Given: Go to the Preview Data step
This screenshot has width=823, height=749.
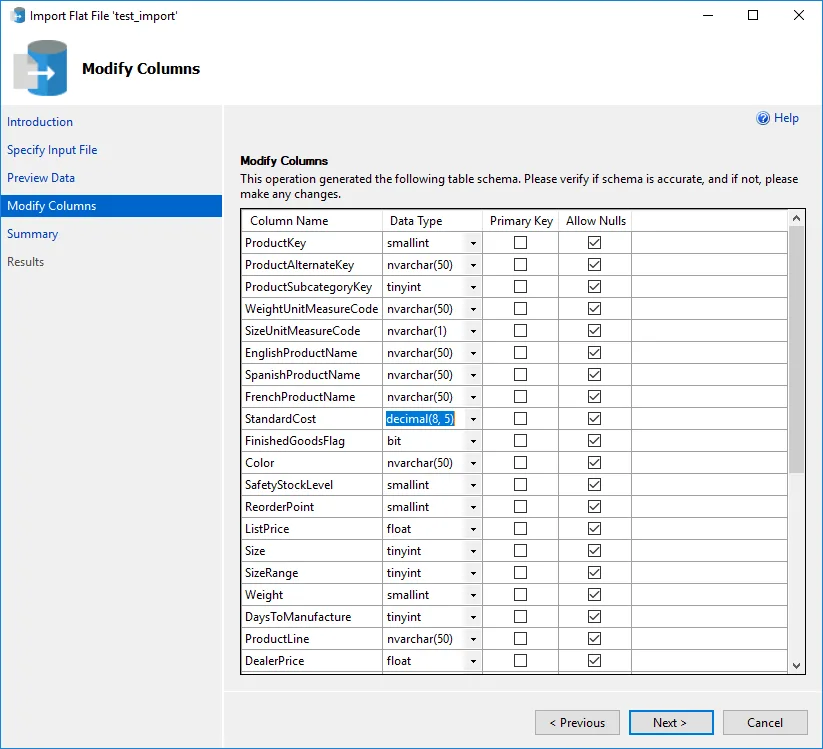Looking at the screenshot, I should [x=41, y=178].
